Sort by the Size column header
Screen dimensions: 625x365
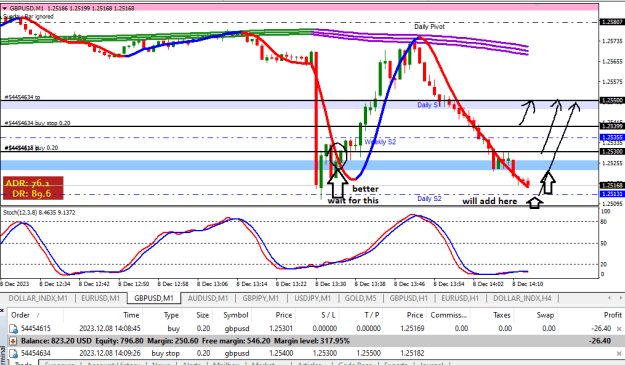point(202,315)
